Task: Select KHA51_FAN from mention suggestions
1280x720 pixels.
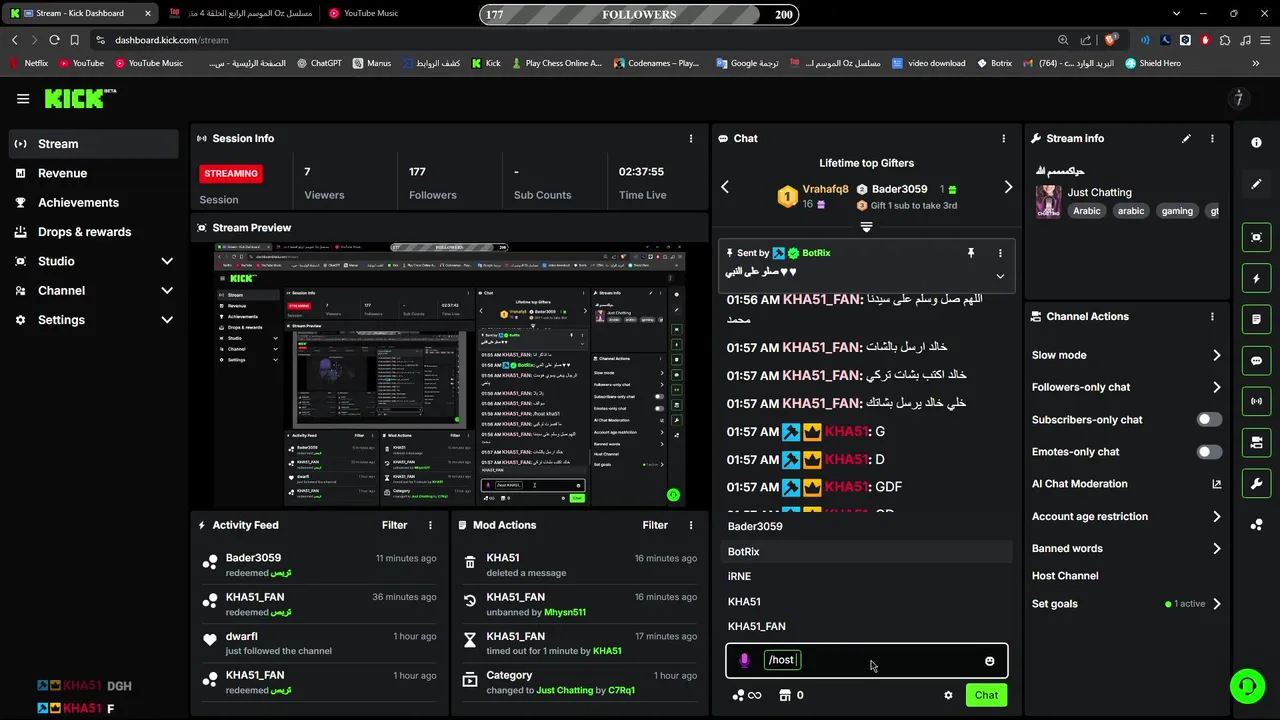Action: click(x=866, y=627)
